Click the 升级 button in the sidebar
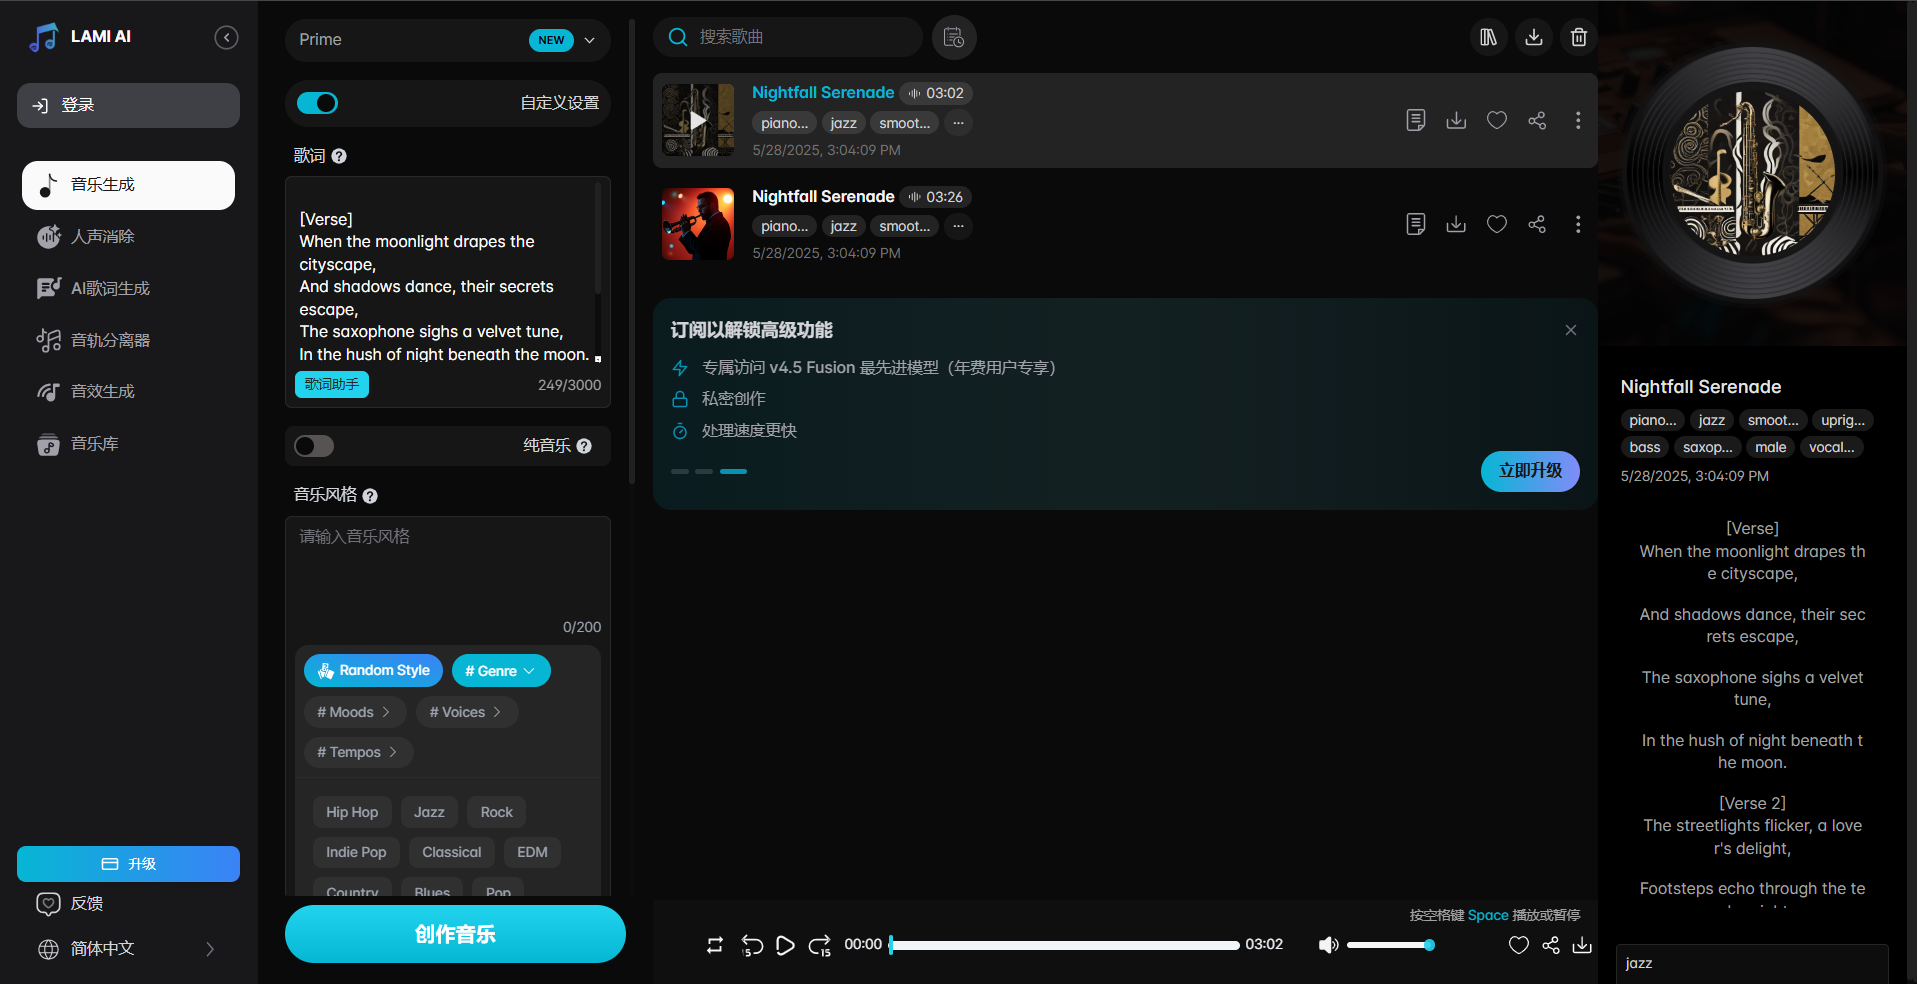The height and width of the screenshot is (984, 1917). pos(128,864)
